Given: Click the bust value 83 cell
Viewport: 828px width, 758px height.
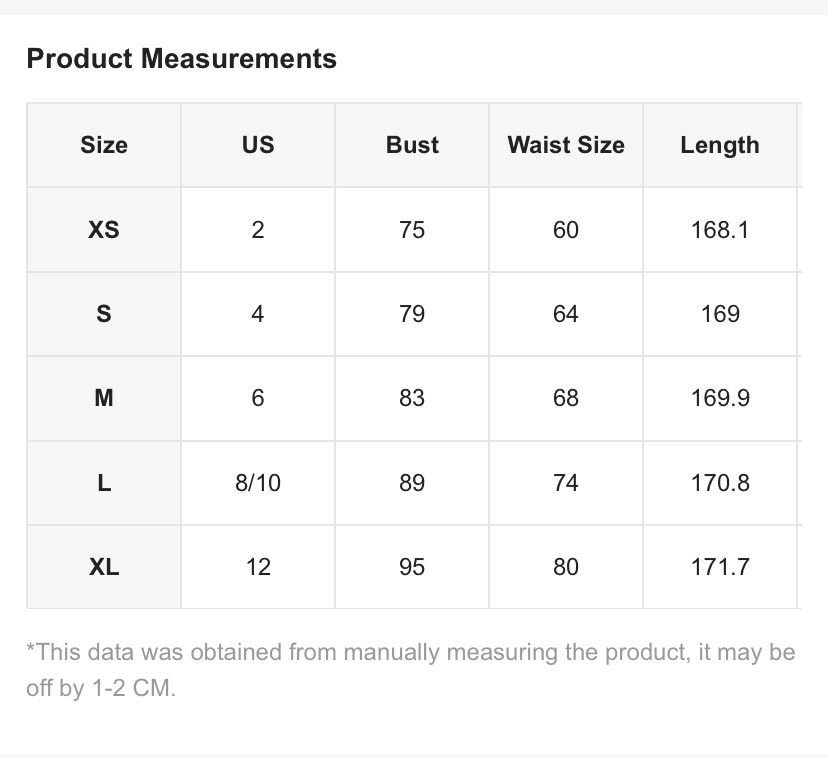Looking at the screenshot, I should click(412, 398).
